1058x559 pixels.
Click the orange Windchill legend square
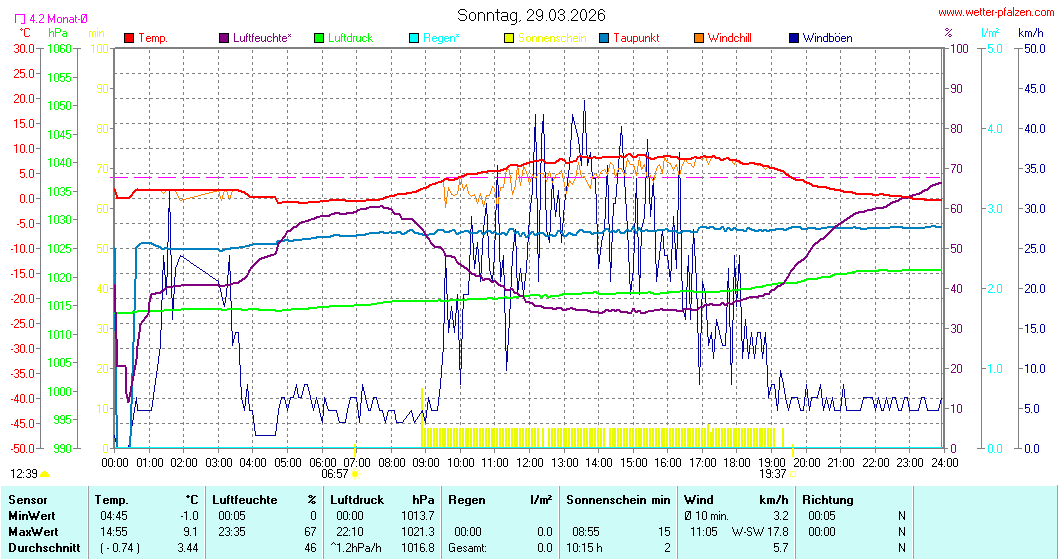click(698, 38)
